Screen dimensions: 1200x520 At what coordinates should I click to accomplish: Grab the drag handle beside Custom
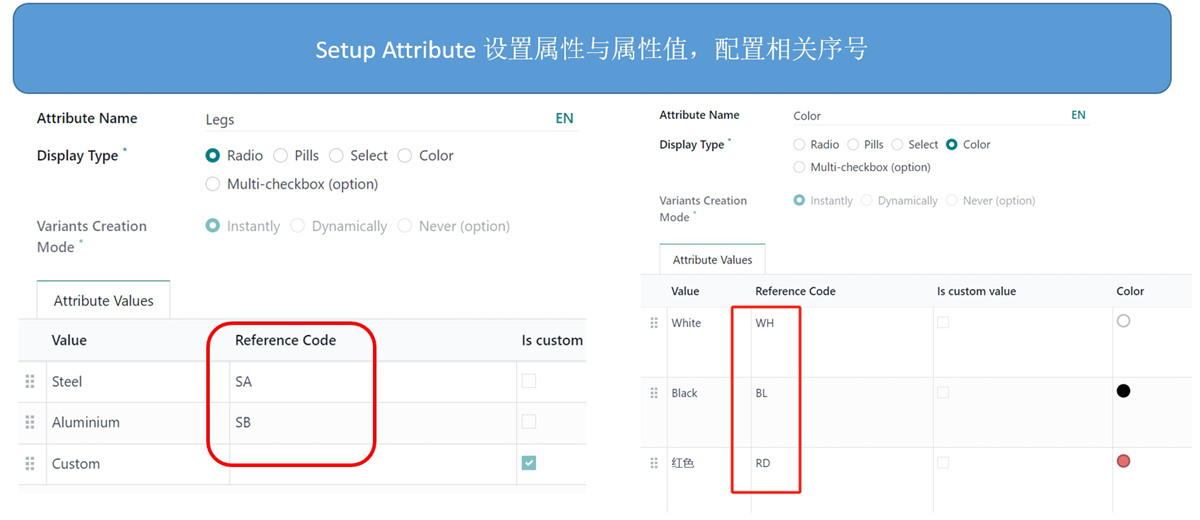30,463
